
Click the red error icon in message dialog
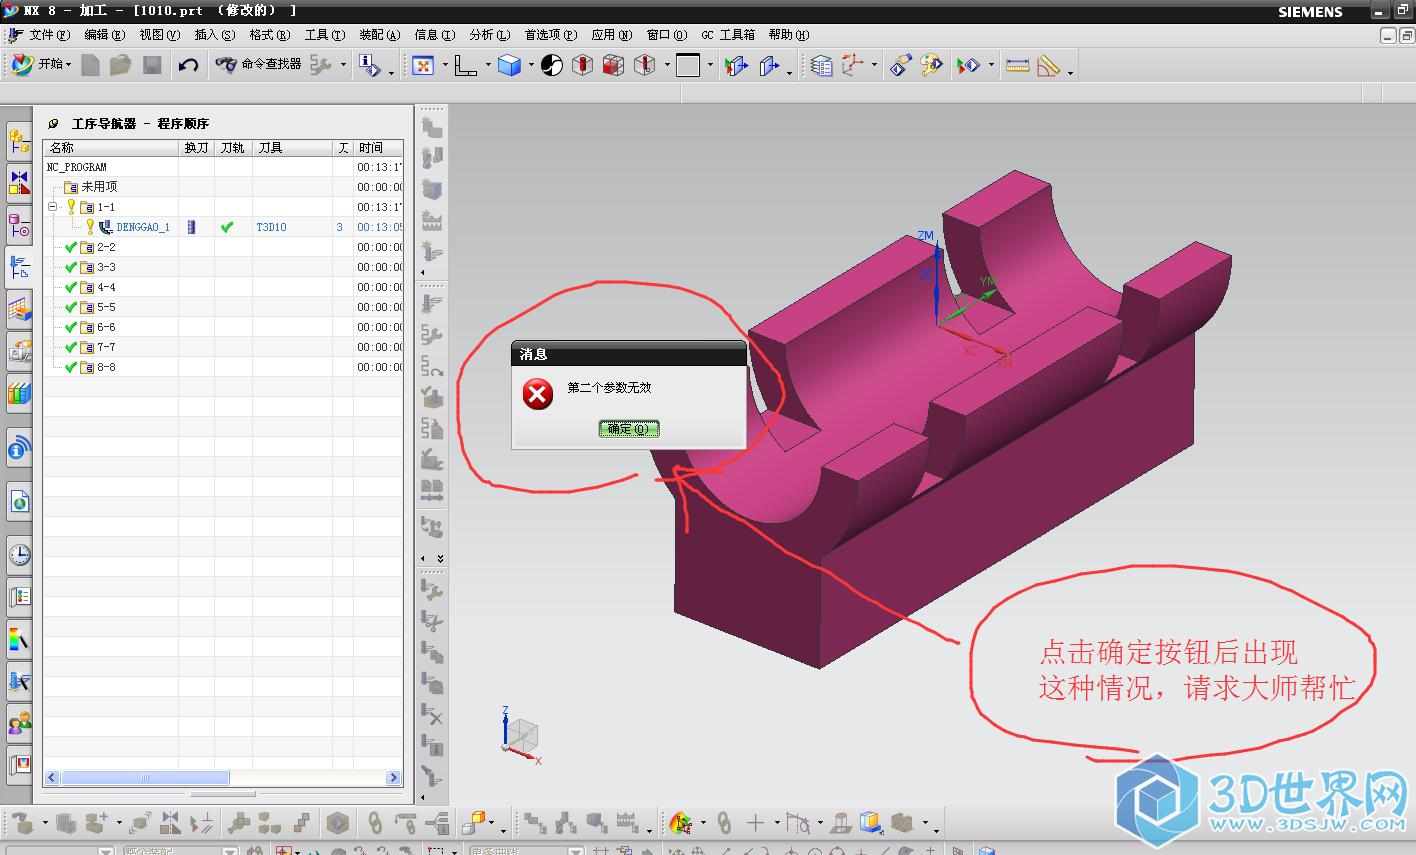click(x=538, y=394)
